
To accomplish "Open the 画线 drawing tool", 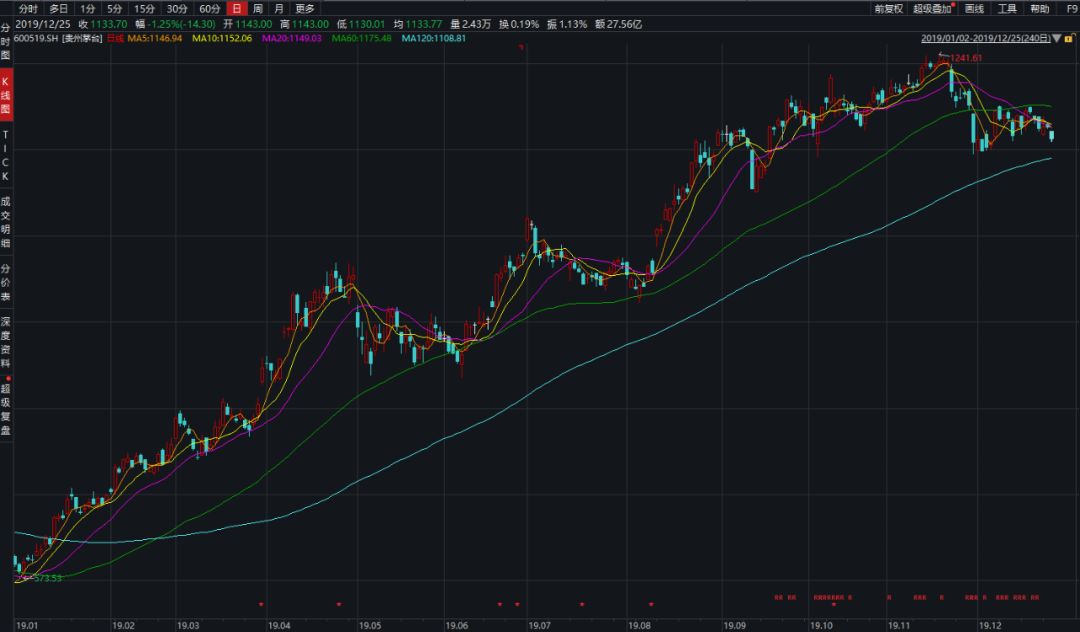I will point(974,8).
